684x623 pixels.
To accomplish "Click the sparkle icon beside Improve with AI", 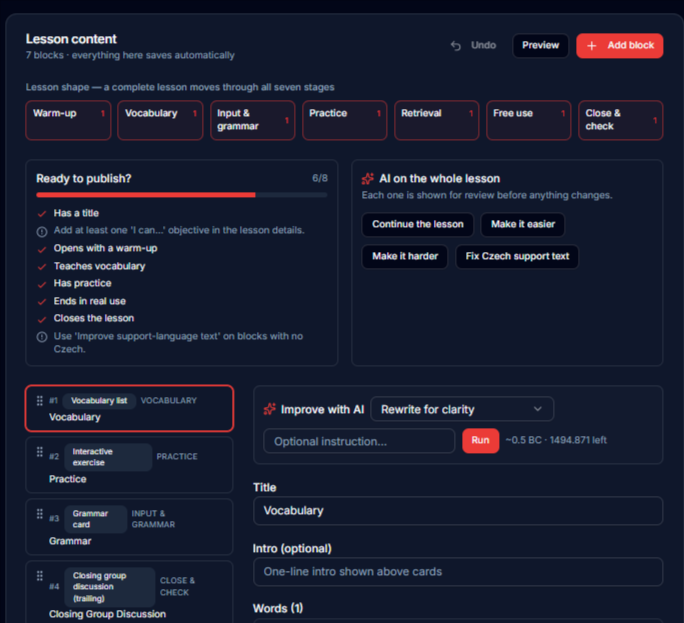I will (270, 409).
